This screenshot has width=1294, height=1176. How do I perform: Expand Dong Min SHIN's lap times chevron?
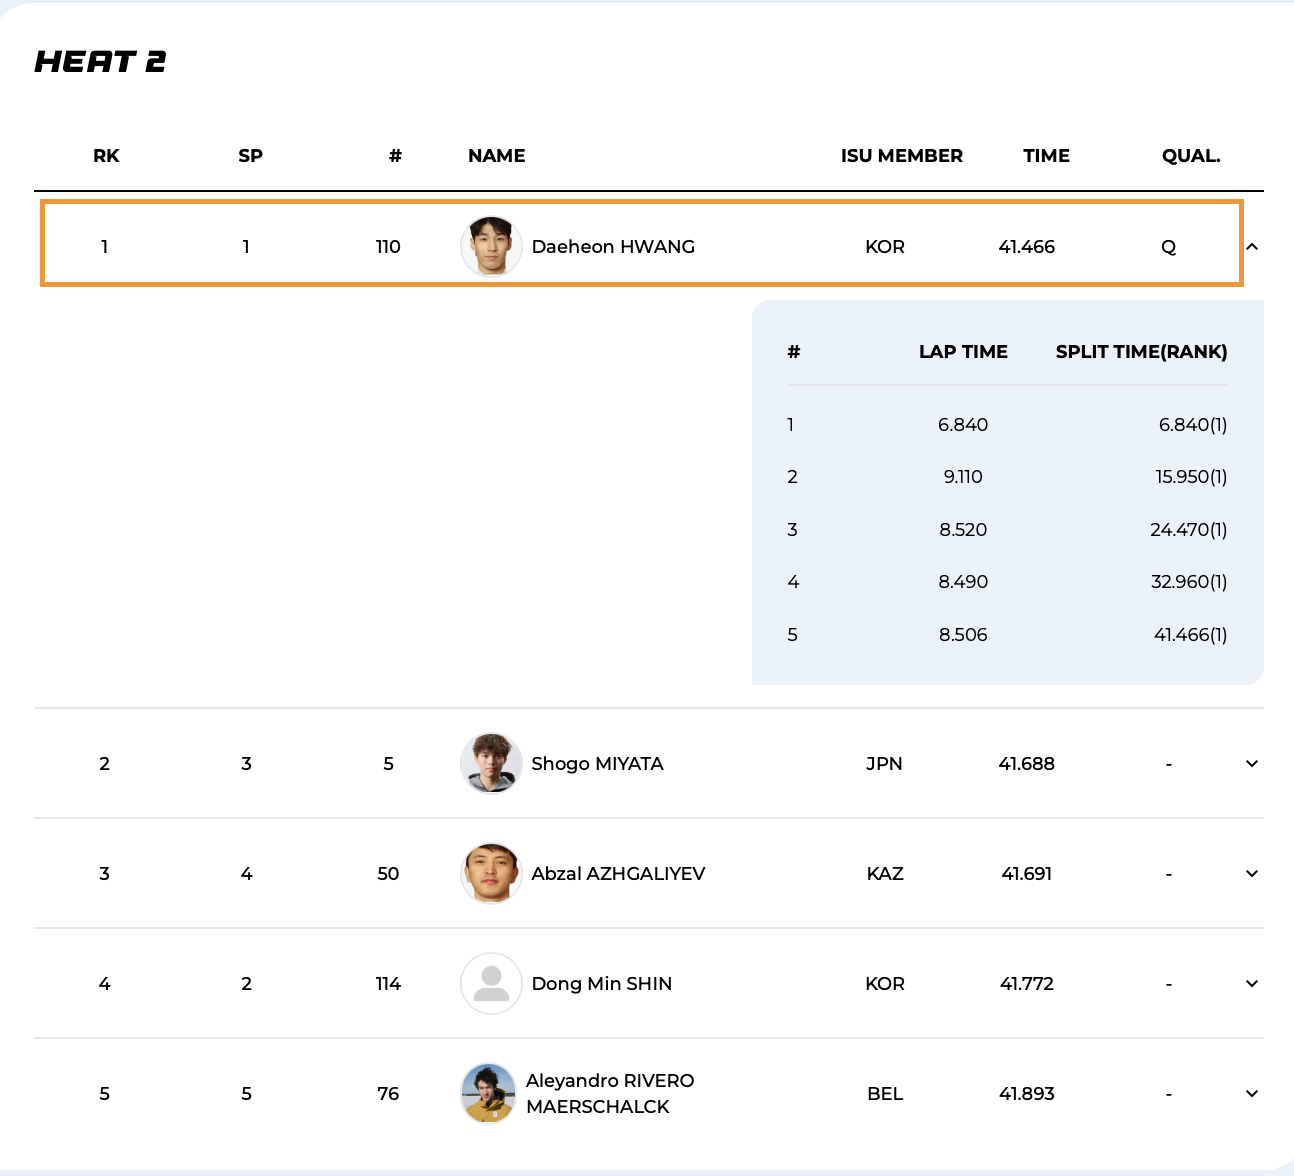click(1252, 984)
